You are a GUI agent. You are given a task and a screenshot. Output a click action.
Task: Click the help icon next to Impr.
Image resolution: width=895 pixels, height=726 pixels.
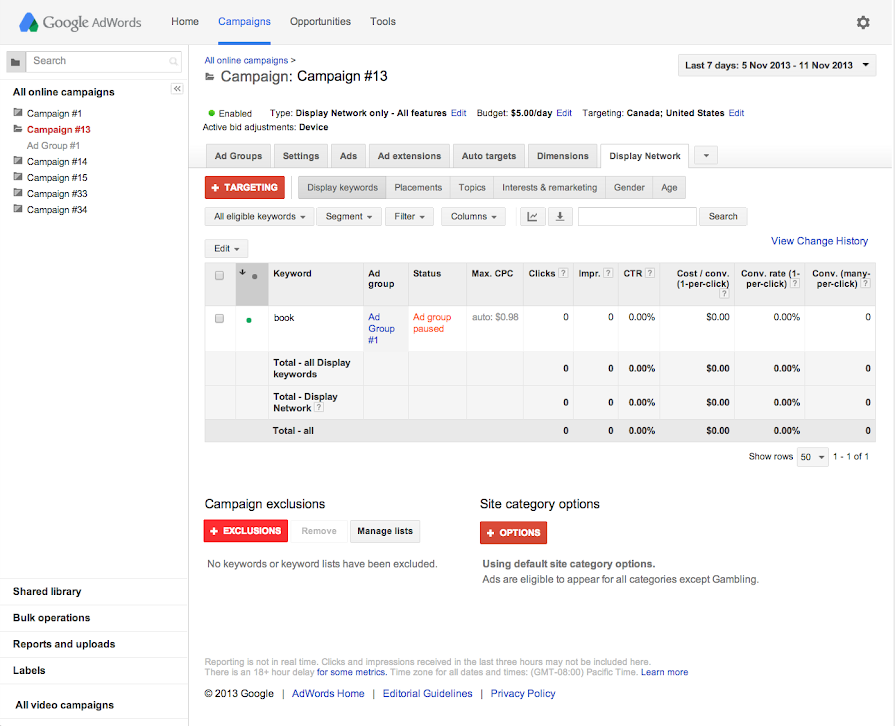click(609, 273)
